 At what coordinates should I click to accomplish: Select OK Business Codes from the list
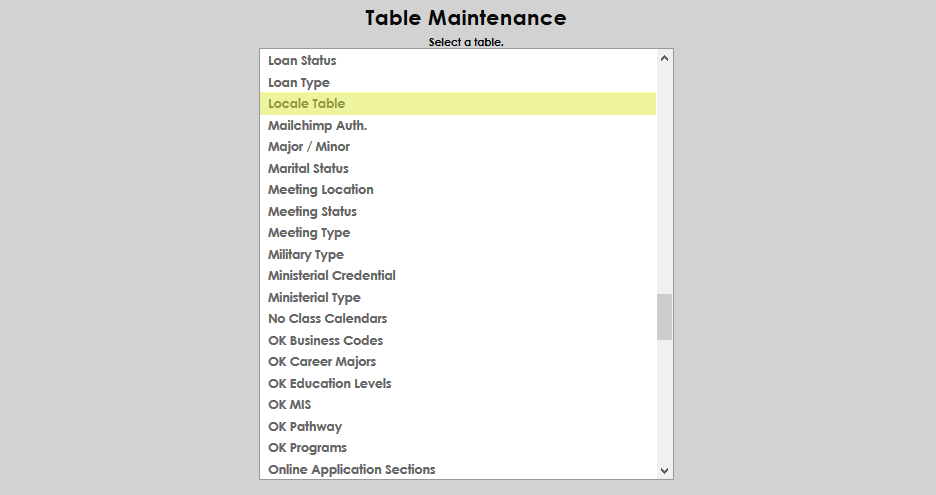pos(325,341)
